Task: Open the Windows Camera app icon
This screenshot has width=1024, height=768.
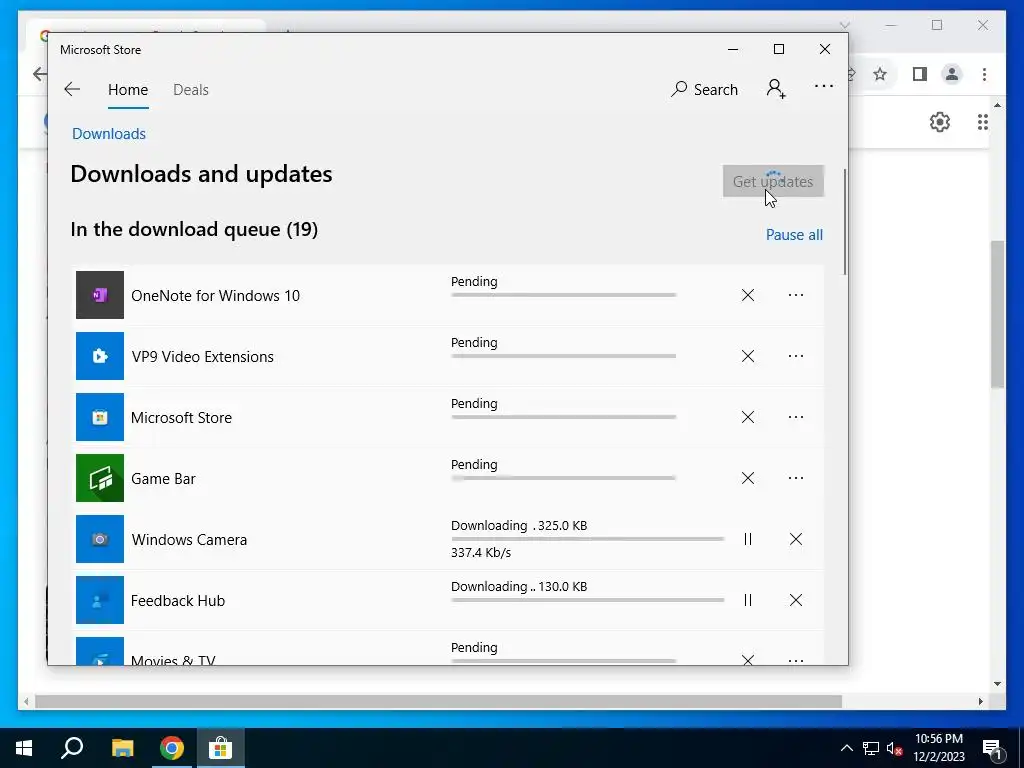Action: (x=100, y=539)
